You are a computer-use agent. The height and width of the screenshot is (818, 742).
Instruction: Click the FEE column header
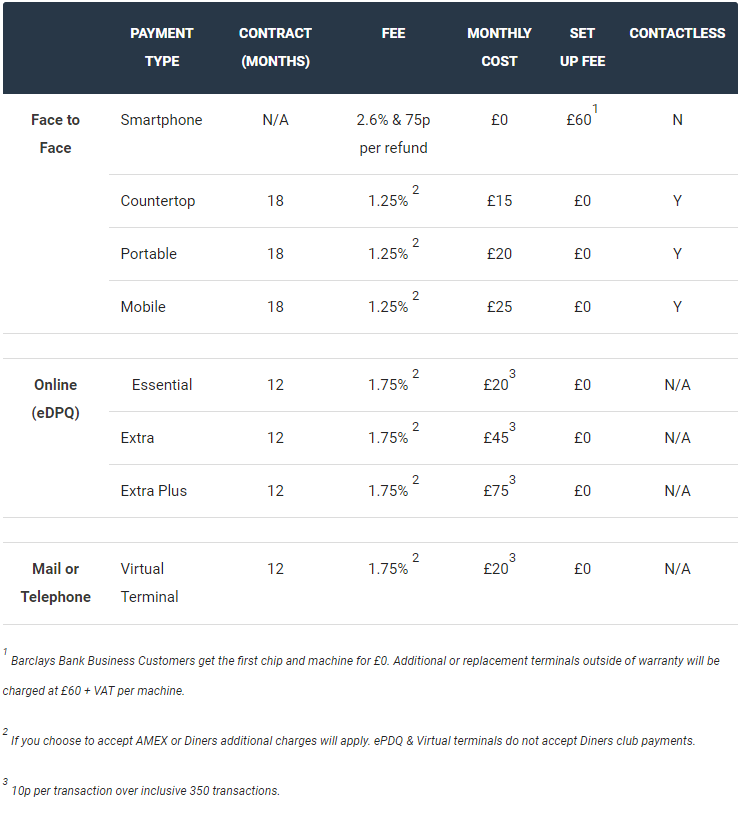pyautogui.click(x=393, y=33)
